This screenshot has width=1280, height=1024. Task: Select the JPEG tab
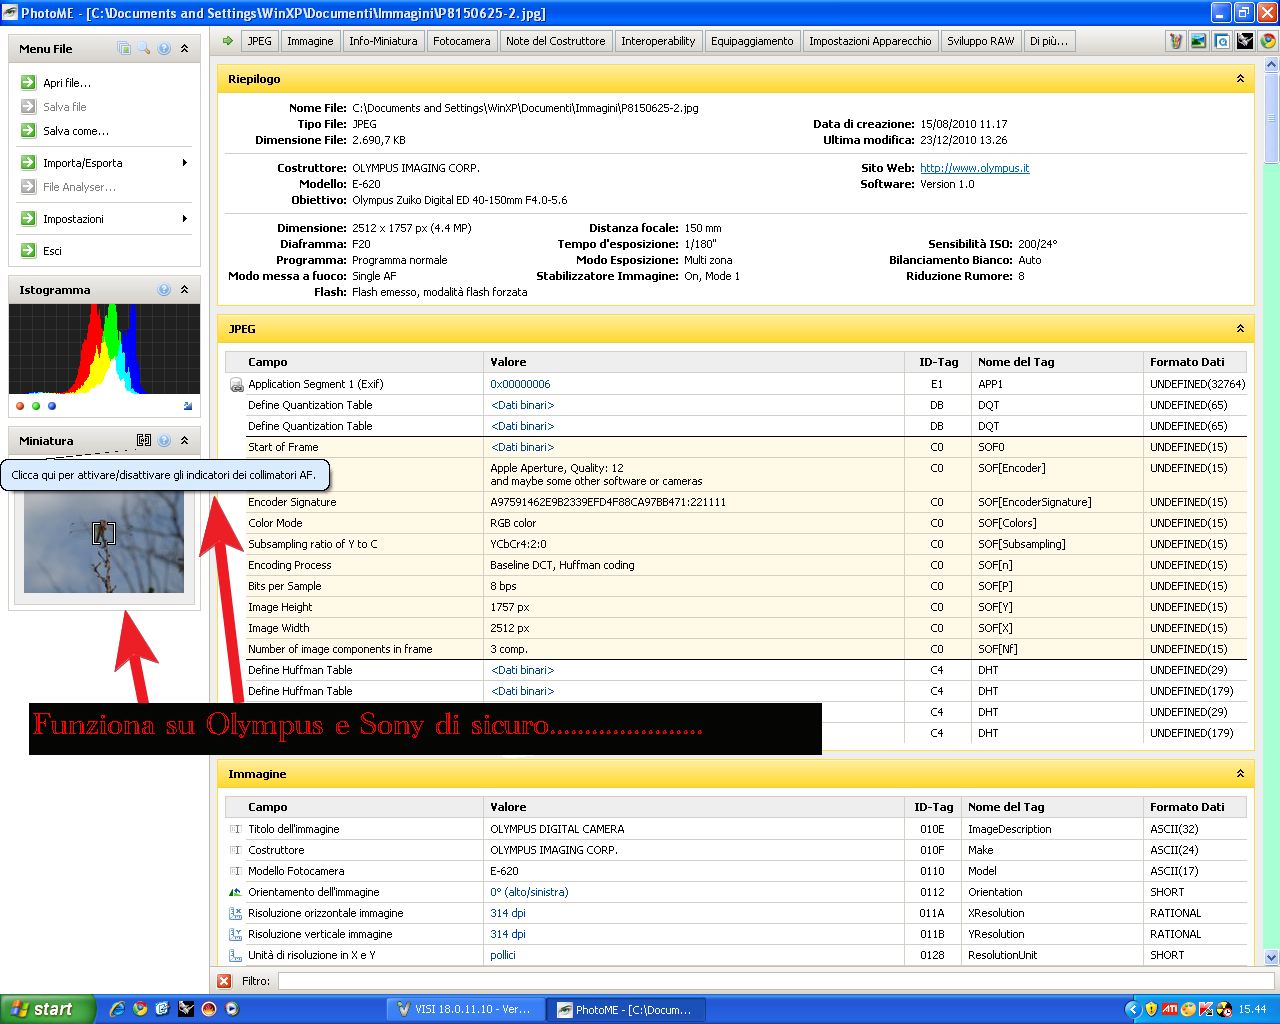pyautogui.click(x=260, y=41)
